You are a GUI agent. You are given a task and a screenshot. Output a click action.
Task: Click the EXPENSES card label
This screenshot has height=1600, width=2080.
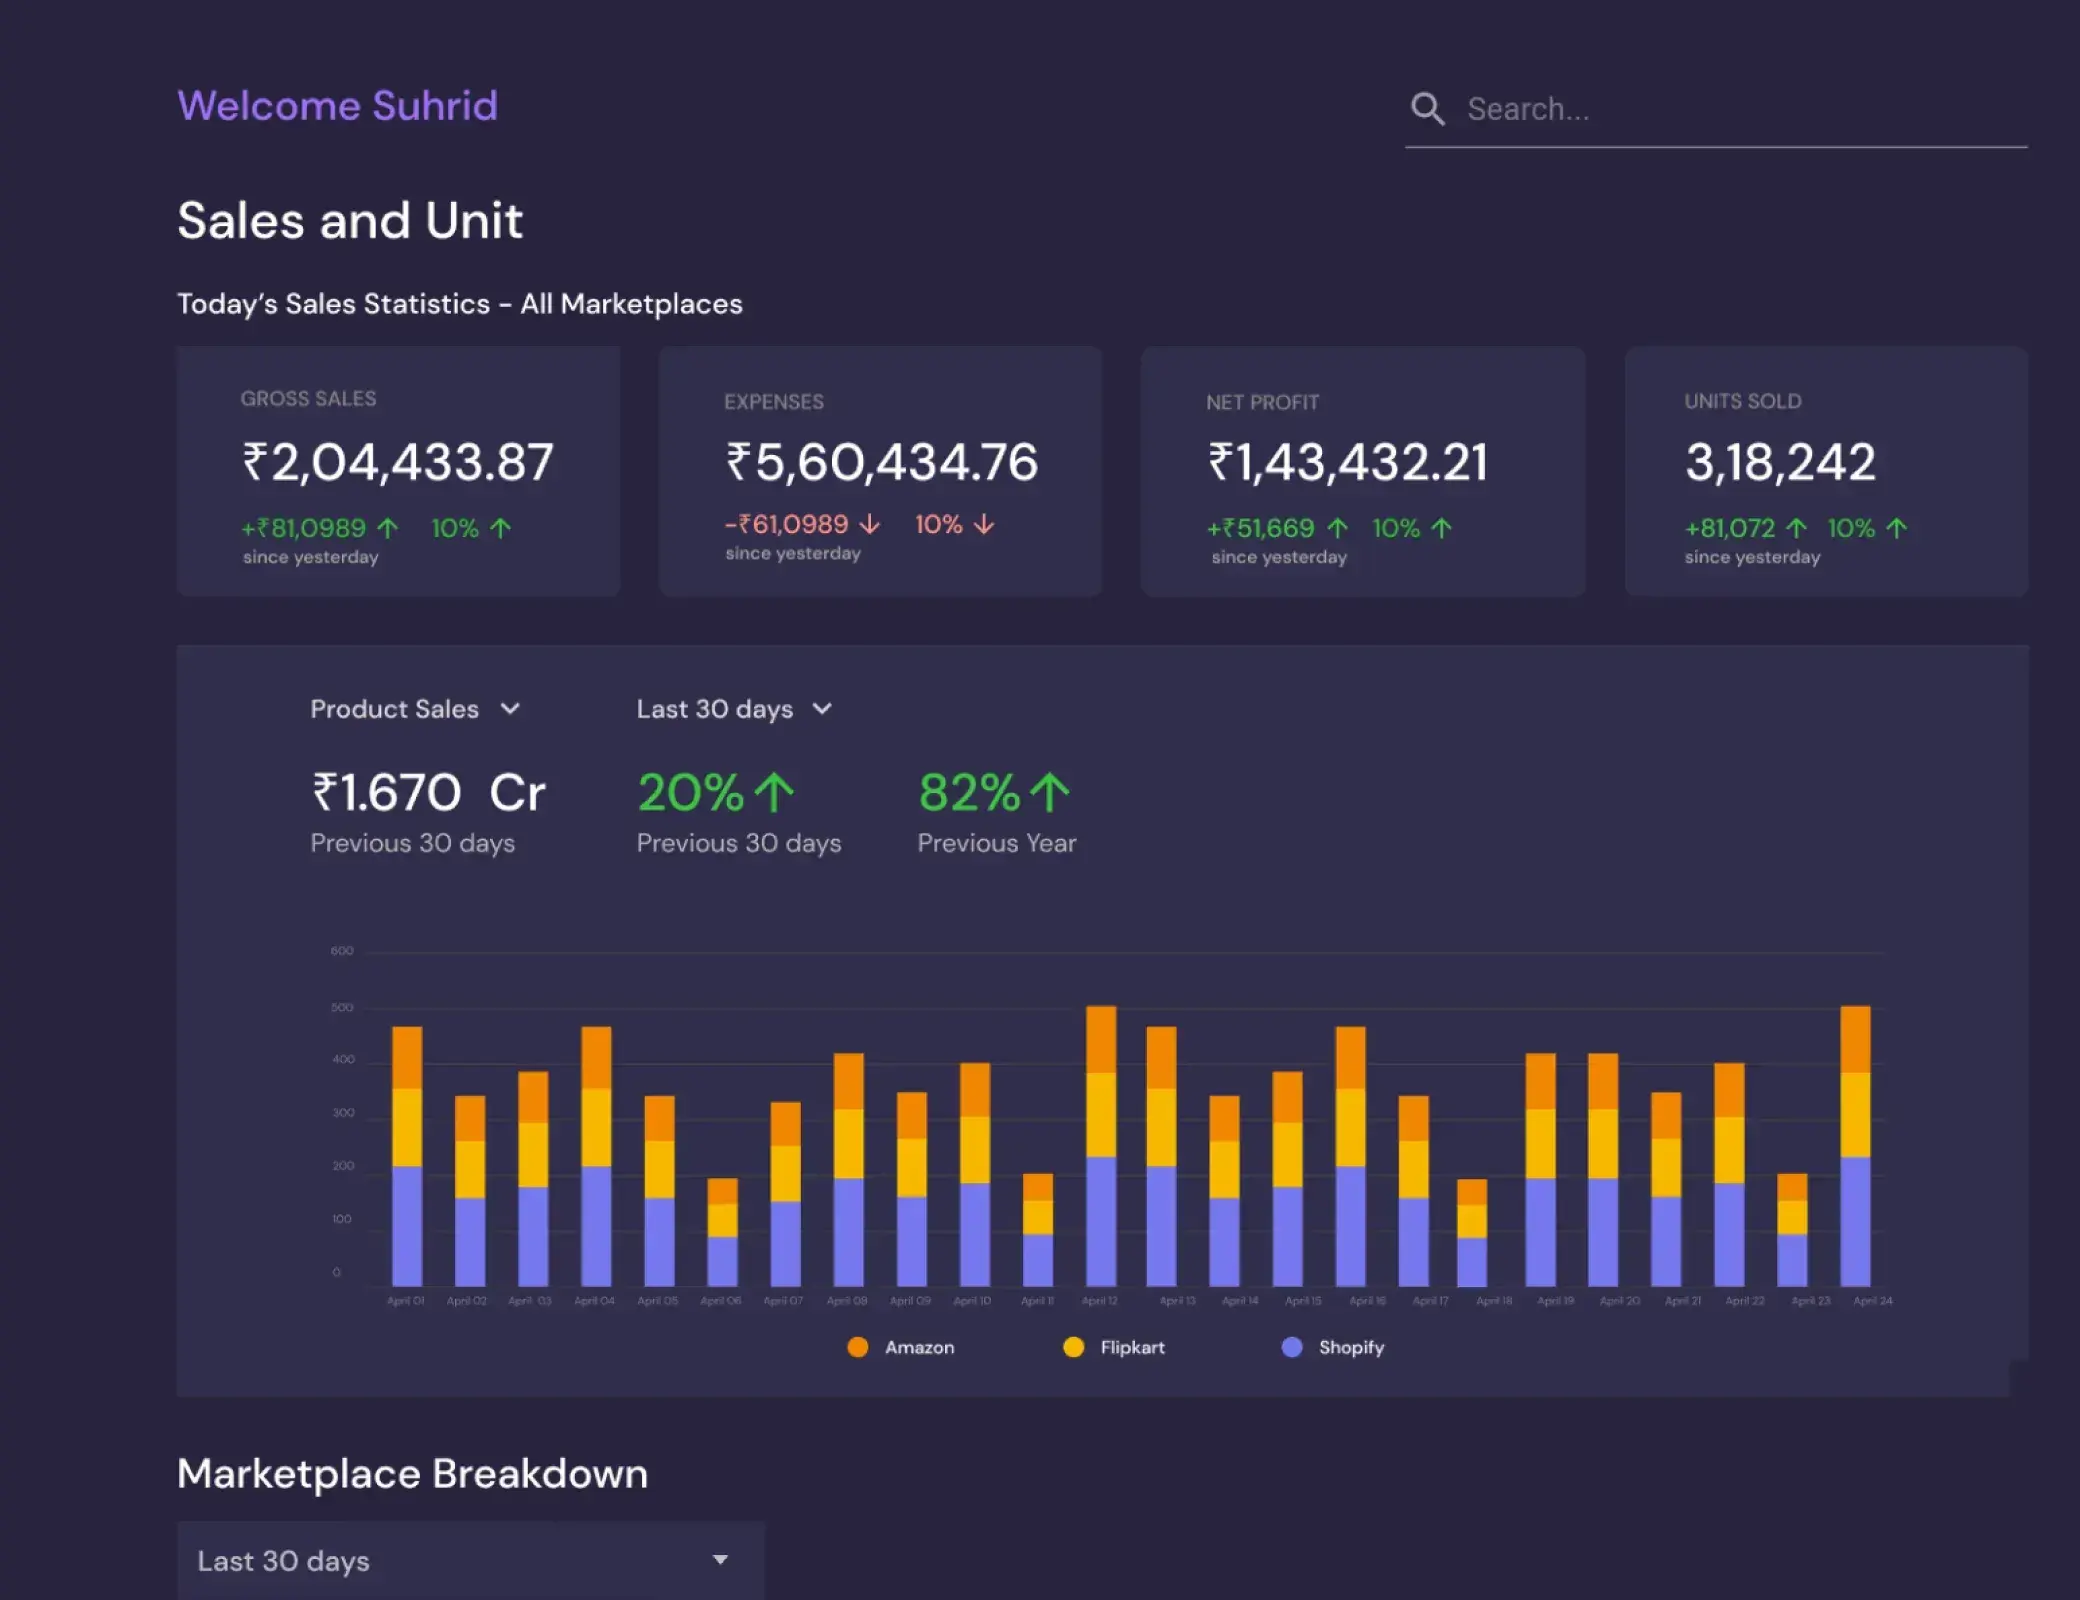click(x=774, y=402)
